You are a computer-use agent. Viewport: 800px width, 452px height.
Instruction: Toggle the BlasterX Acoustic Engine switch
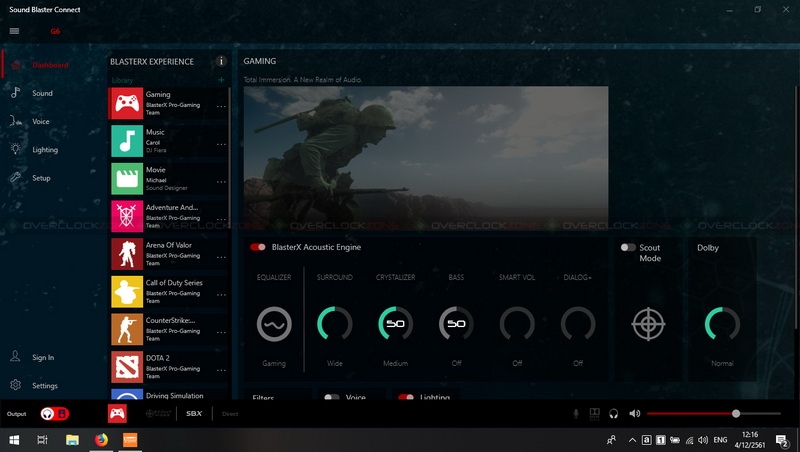[x=258, y=247]
